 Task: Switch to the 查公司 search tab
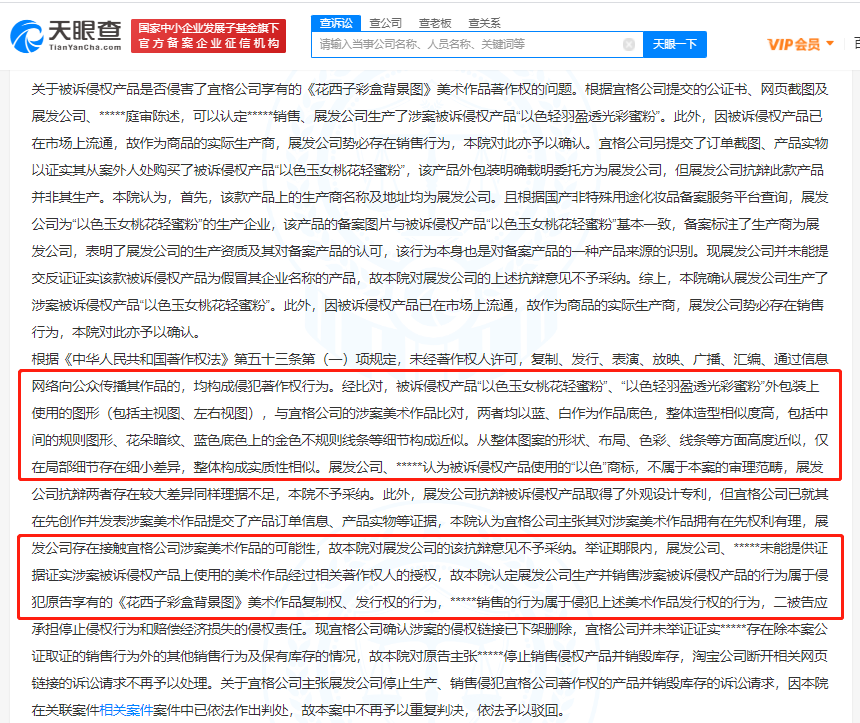(x=386, y=23)
